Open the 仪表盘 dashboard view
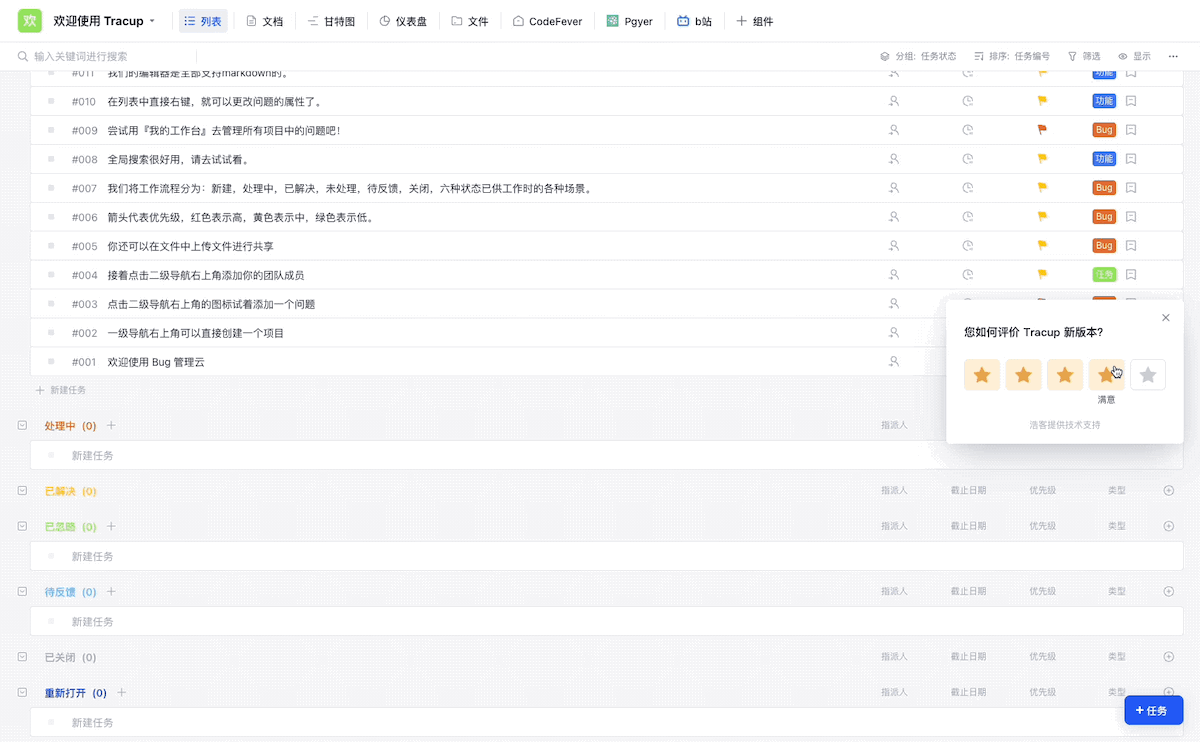This screenshot has height=742, width=1200. 403,20
